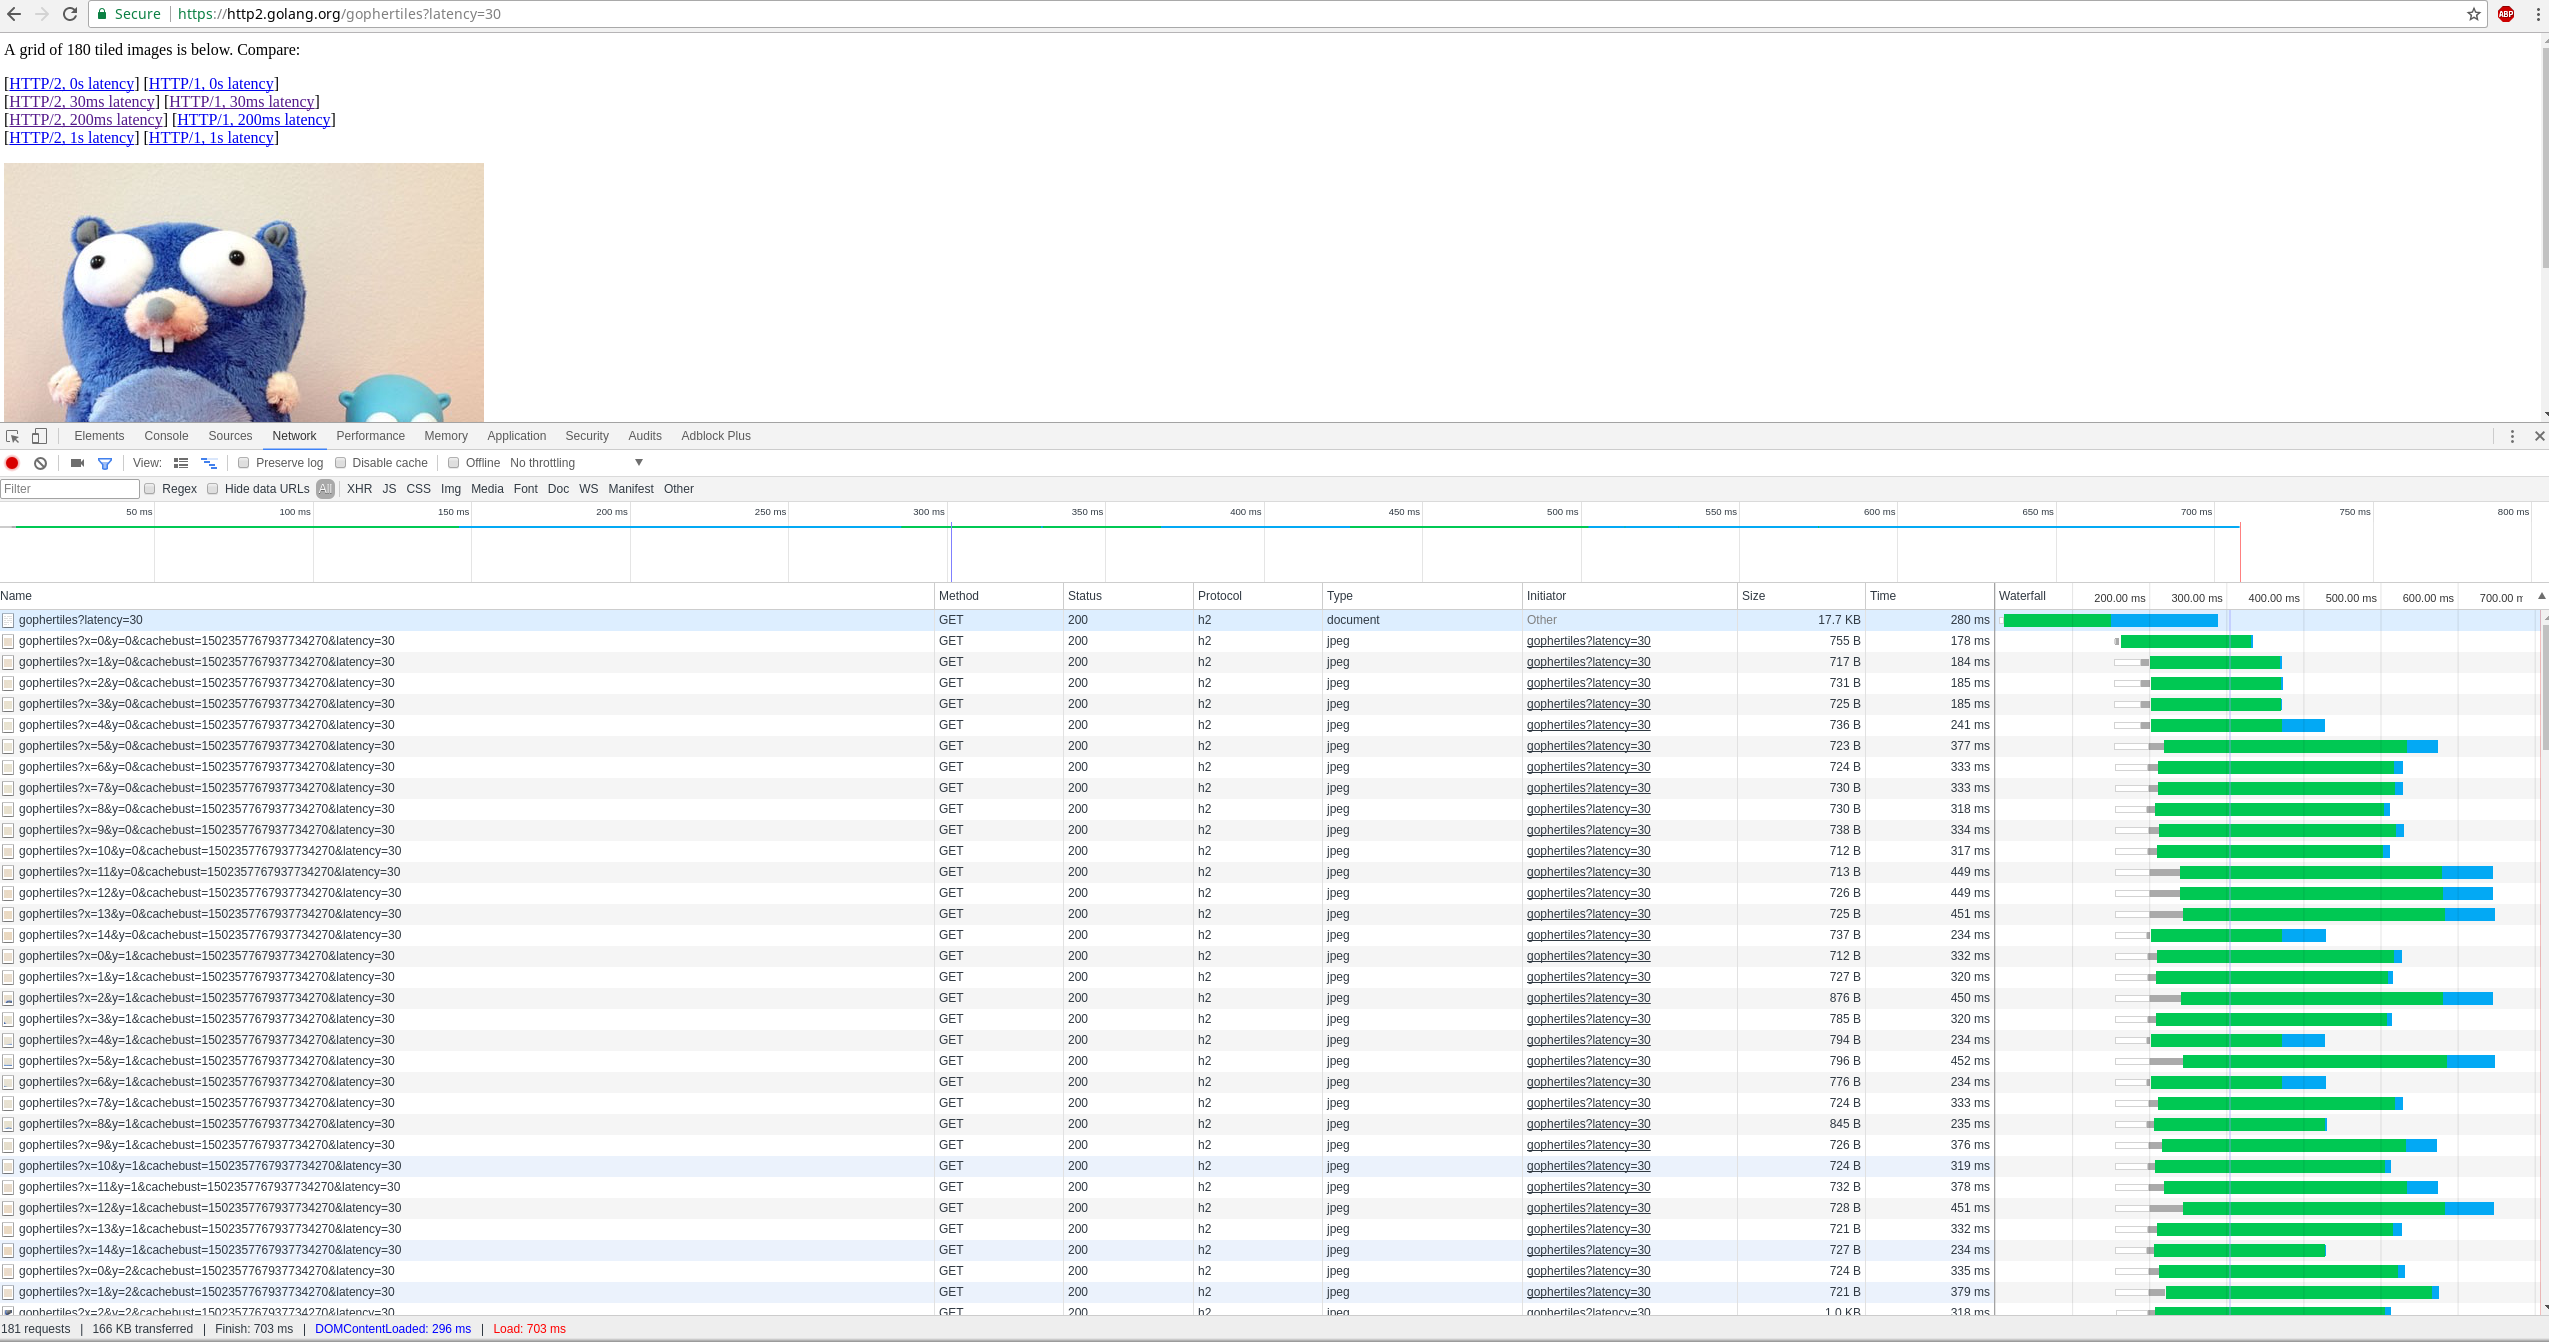Capture screenshots with the camera icon
Image resolution: width=2549 pixels, height=1342 pixels.
tap(77, 463)
